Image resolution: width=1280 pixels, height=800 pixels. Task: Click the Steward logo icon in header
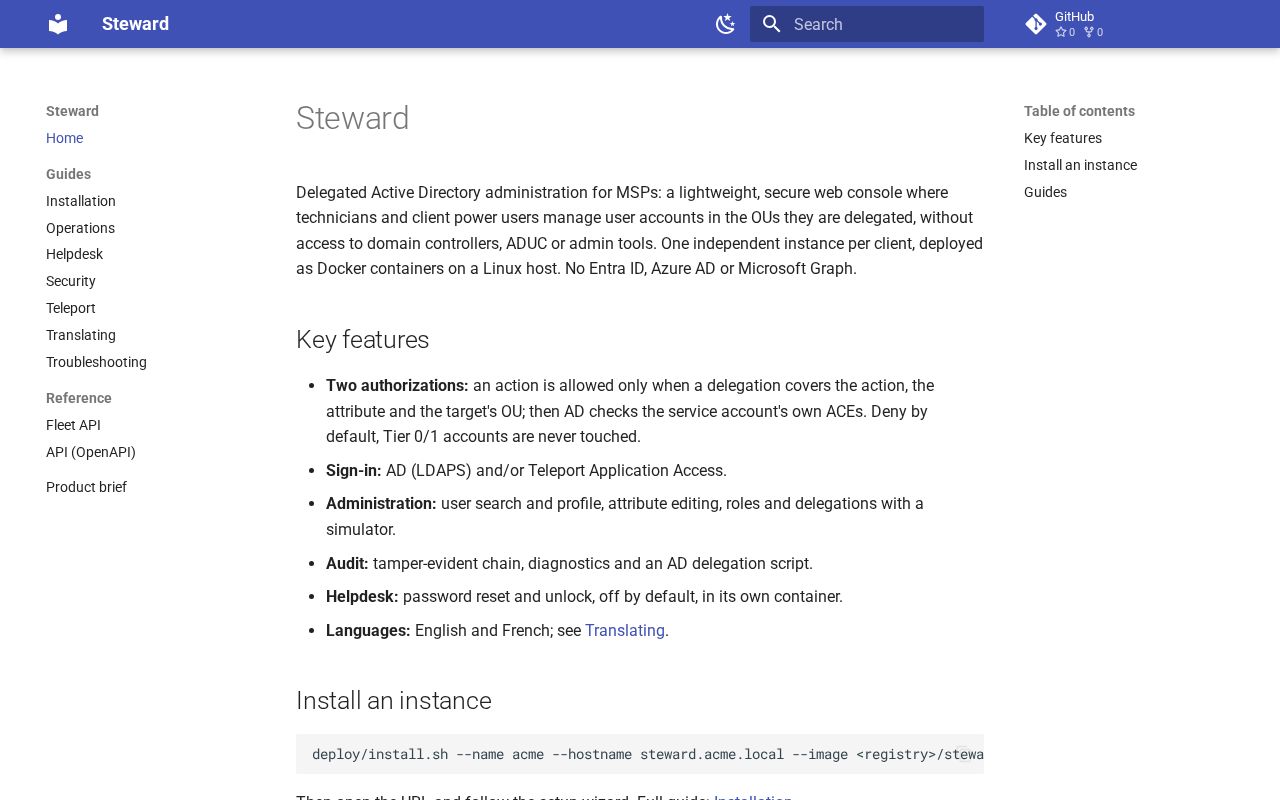[58, 24]
